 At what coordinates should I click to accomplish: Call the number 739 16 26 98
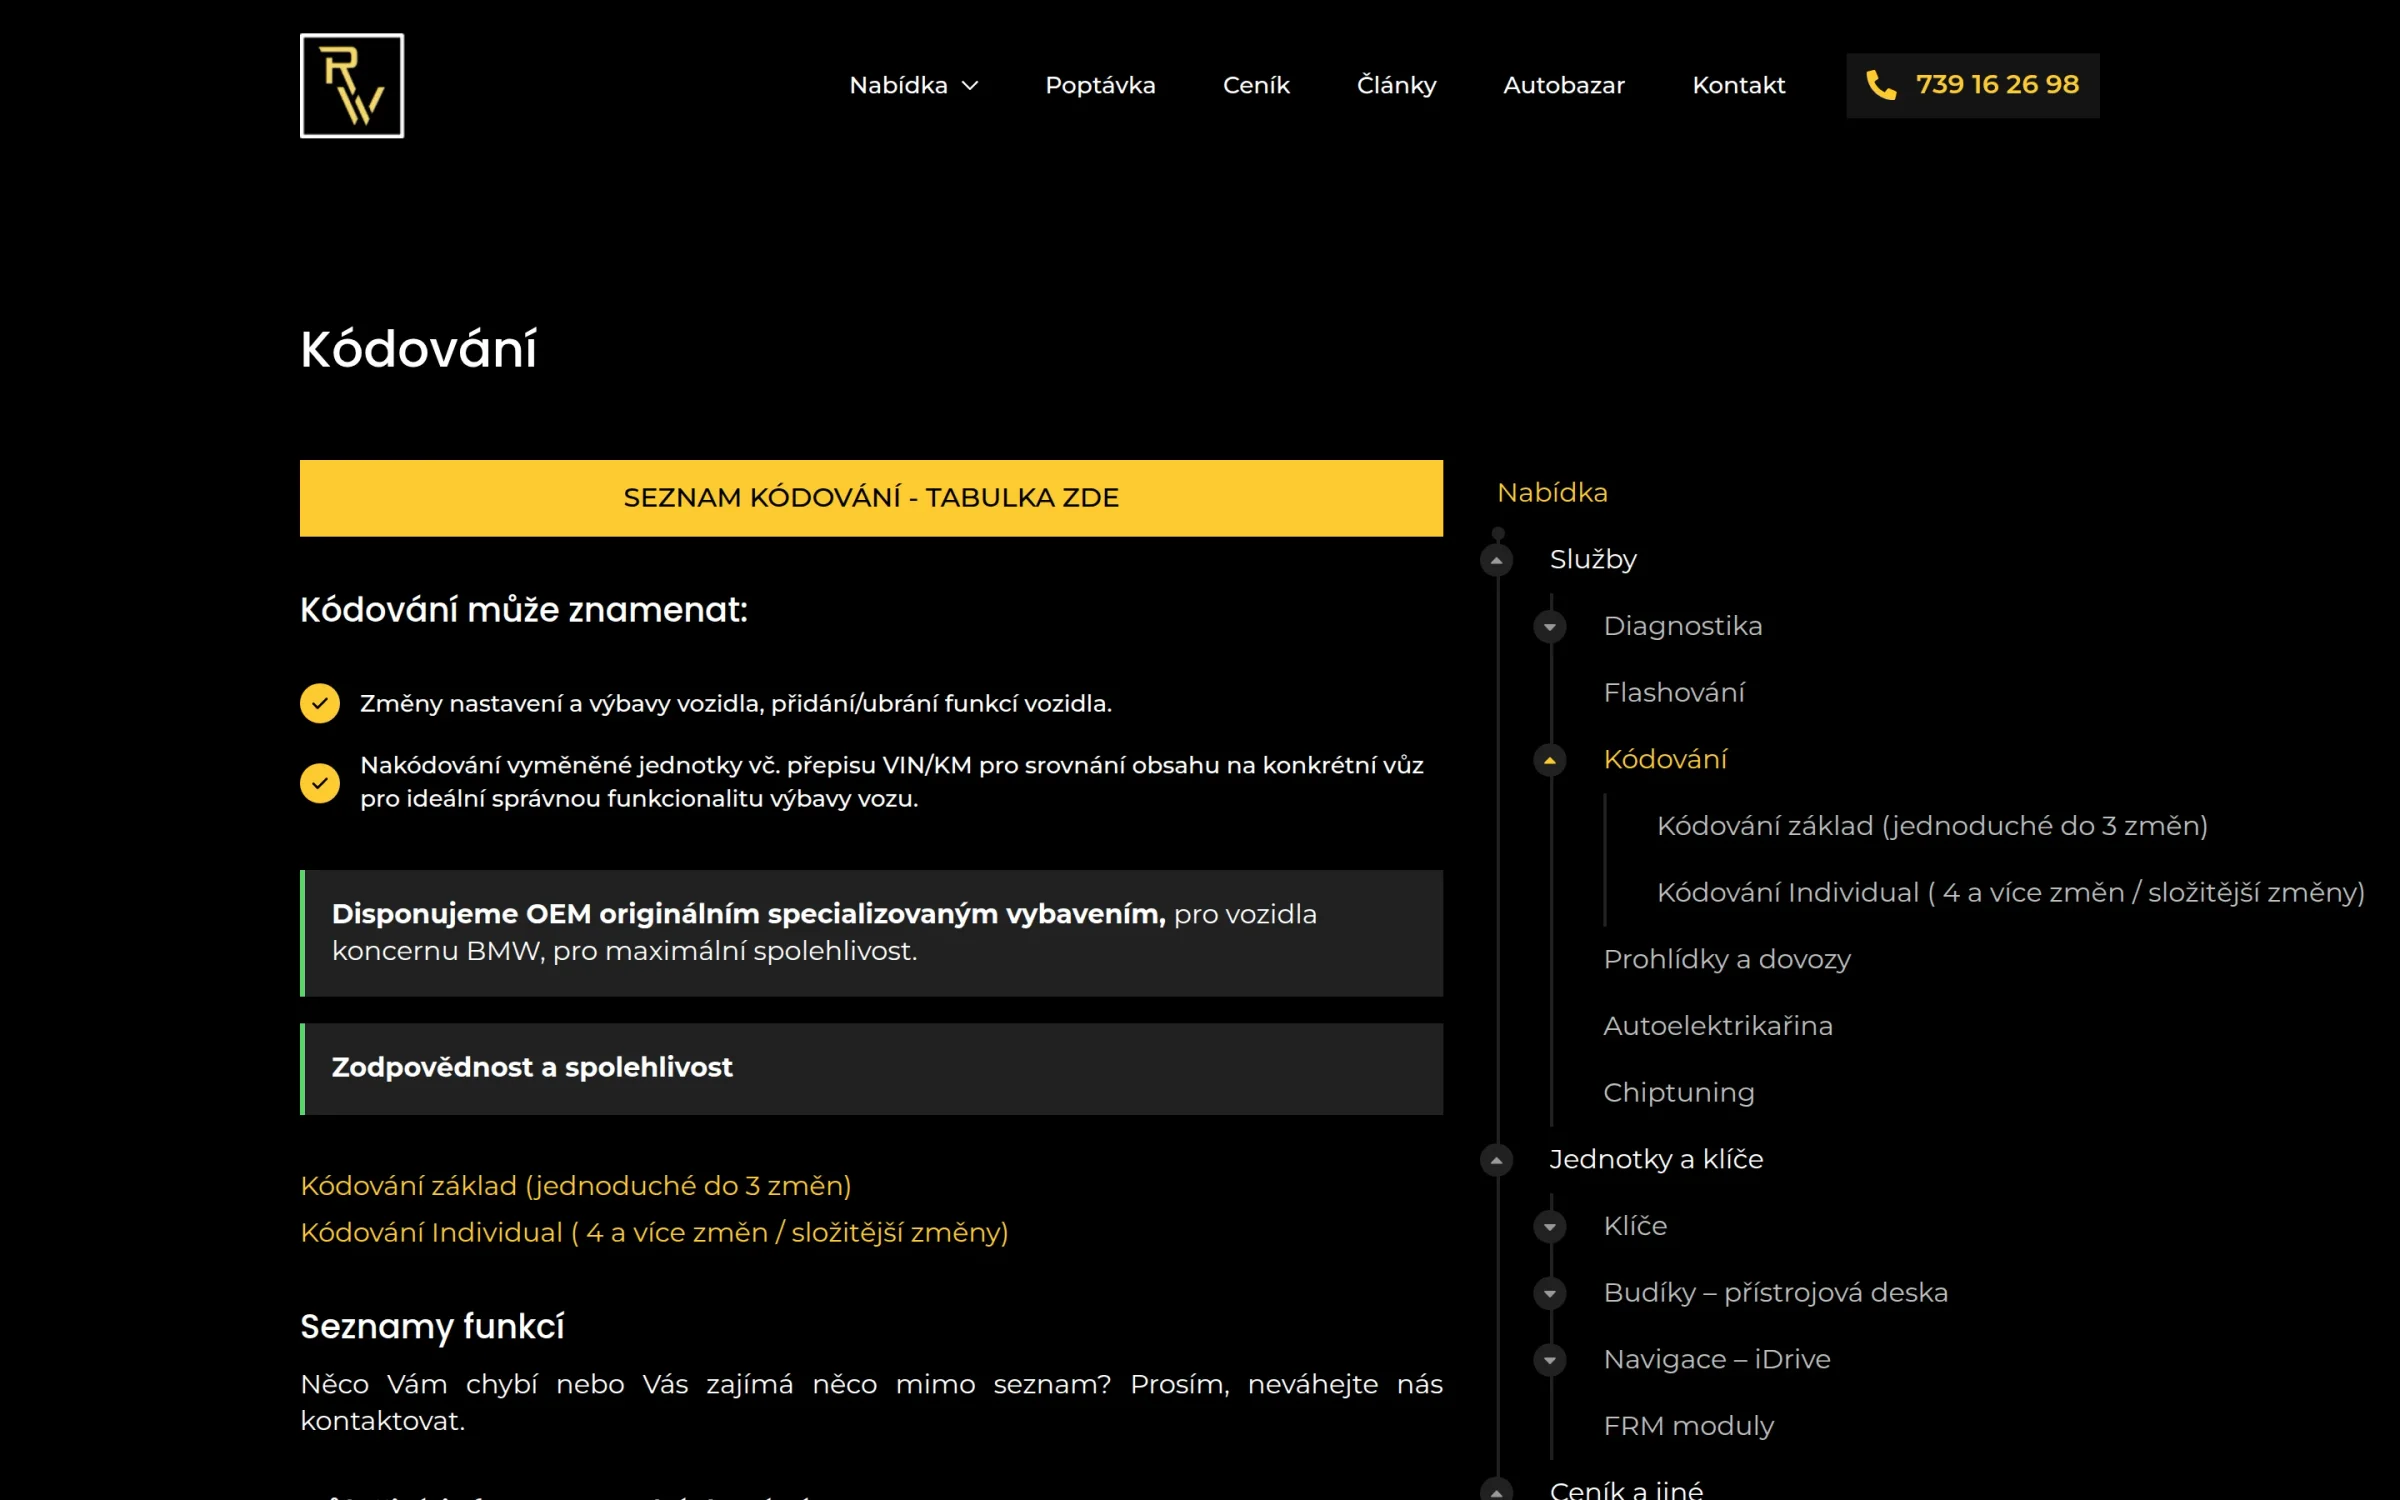pos(1997,85)
